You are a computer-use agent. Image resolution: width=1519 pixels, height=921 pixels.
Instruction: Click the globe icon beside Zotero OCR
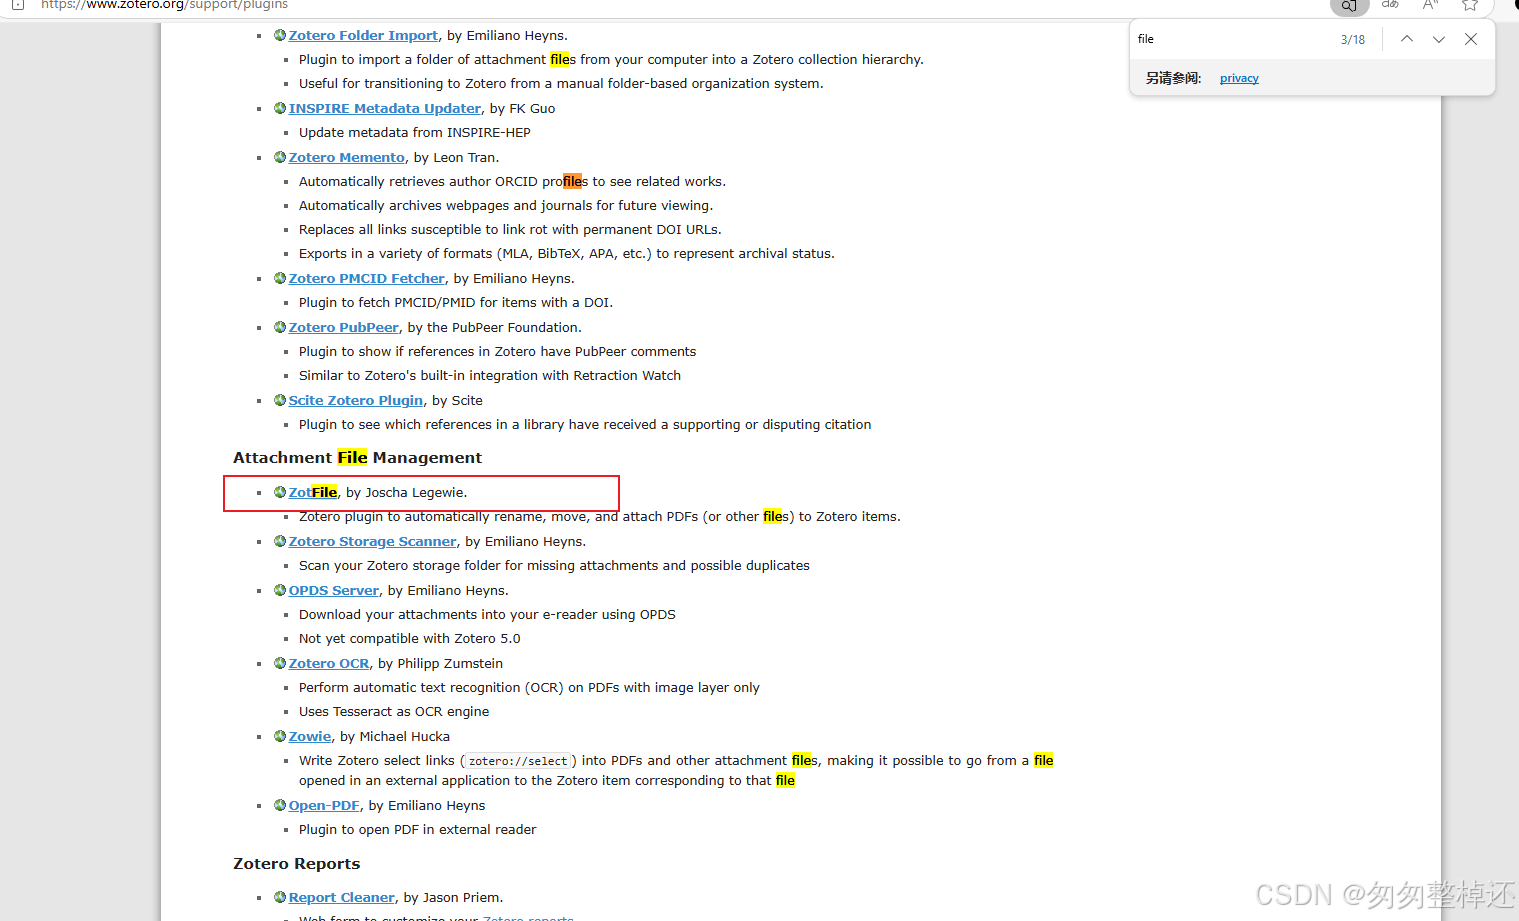point(280,663)
